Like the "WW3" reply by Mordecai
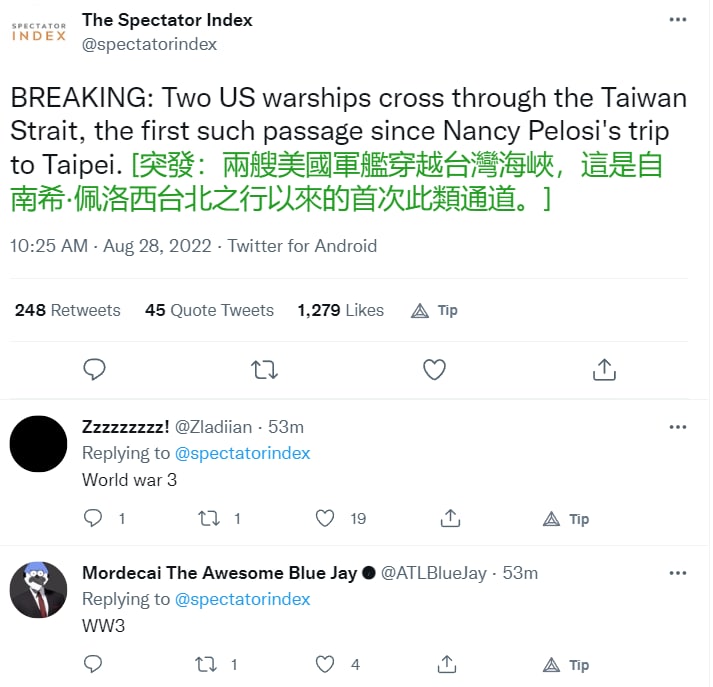The image size is (713, 687). click(325, 664)
